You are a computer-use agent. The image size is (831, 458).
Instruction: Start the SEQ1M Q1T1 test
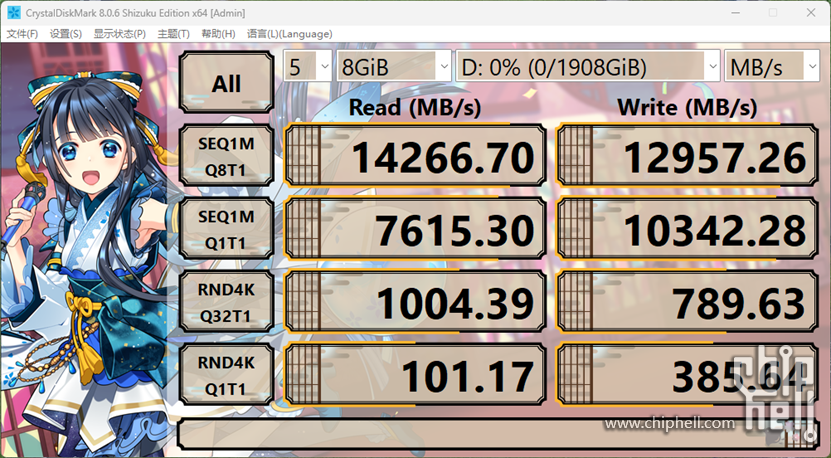click(x=226, y=228)
